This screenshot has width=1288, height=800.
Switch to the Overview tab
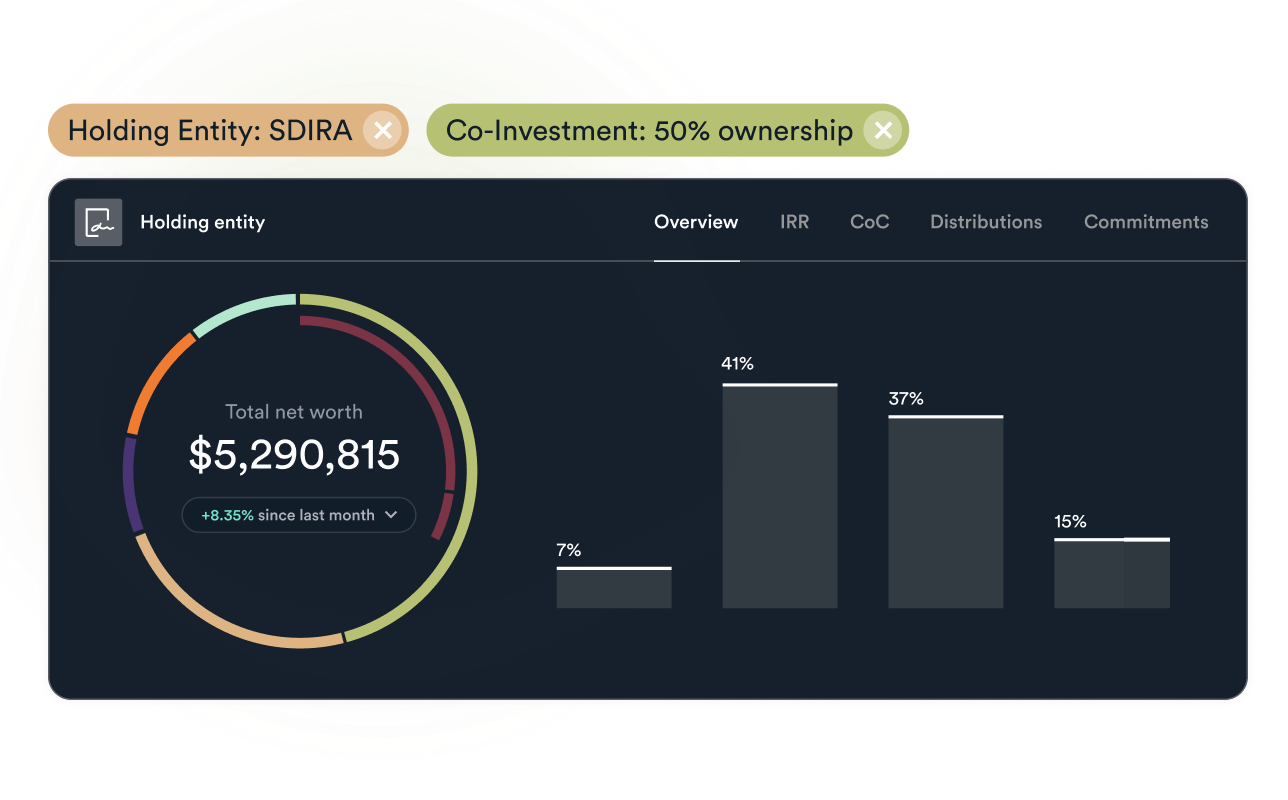(696, 222)
